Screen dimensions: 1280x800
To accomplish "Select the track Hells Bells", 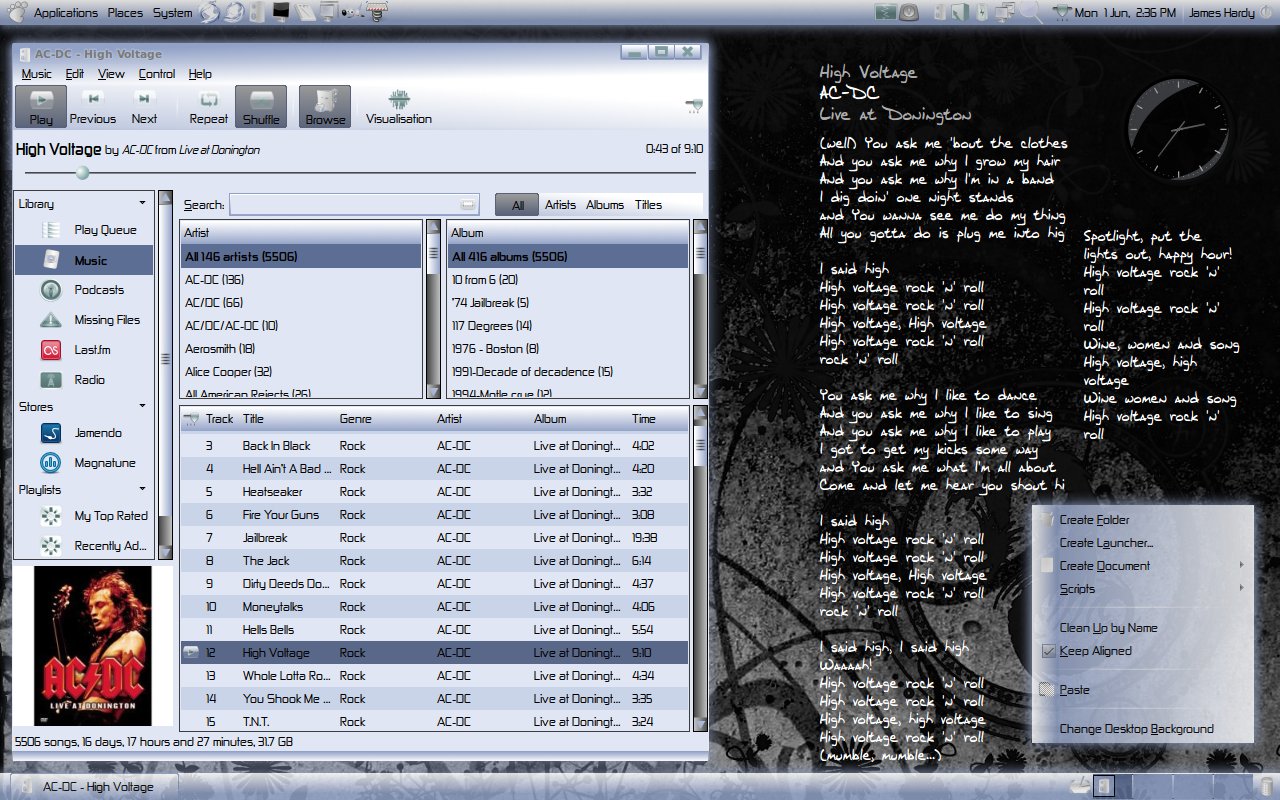I will (x=434, y=630).
